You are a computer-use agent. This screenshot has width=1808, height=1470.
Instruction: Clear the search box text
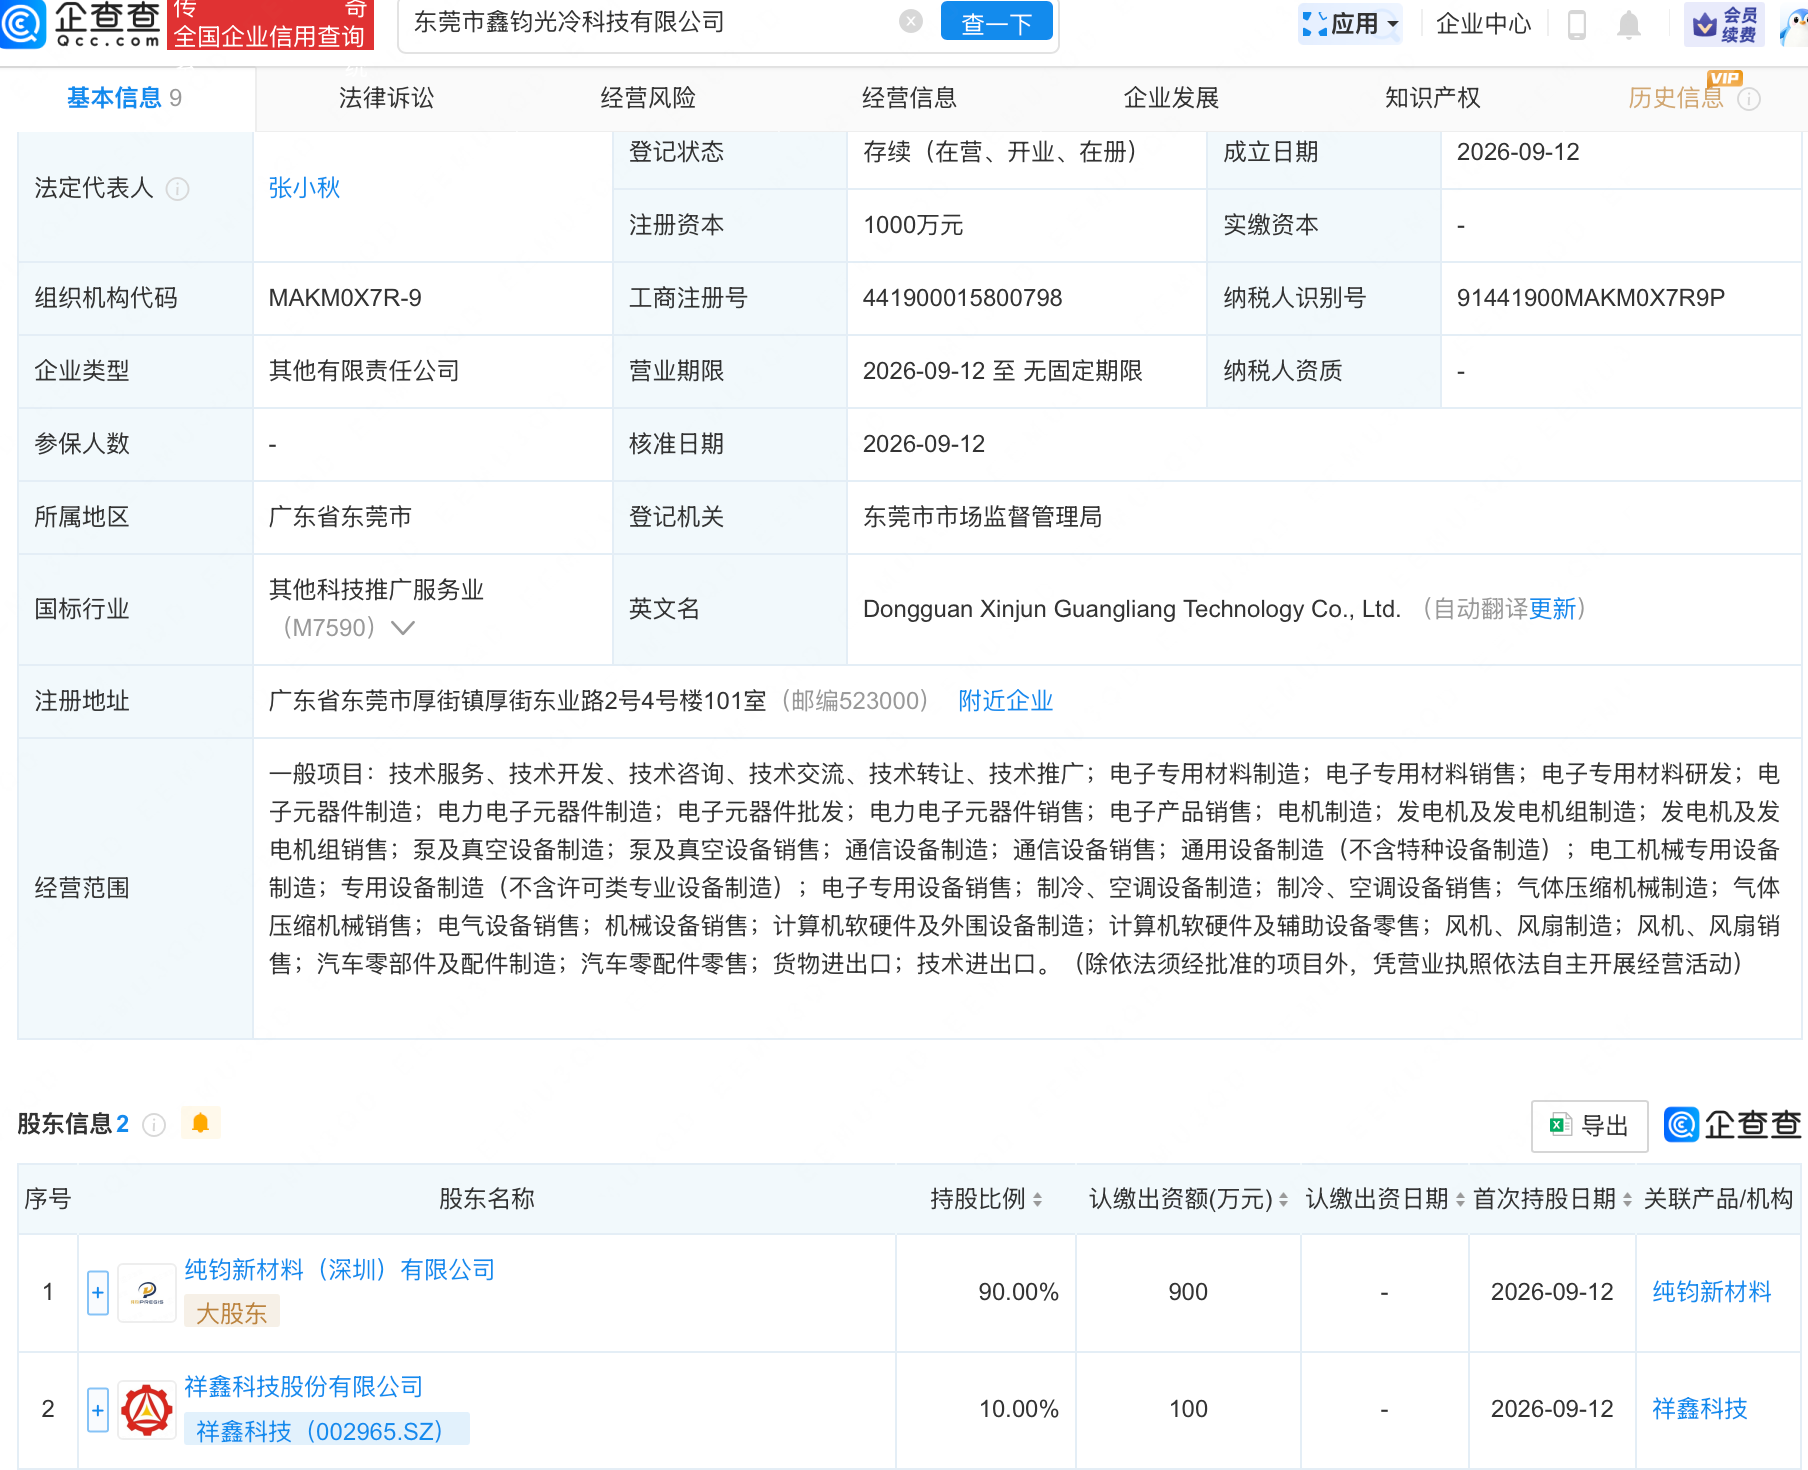click(910, 21)
